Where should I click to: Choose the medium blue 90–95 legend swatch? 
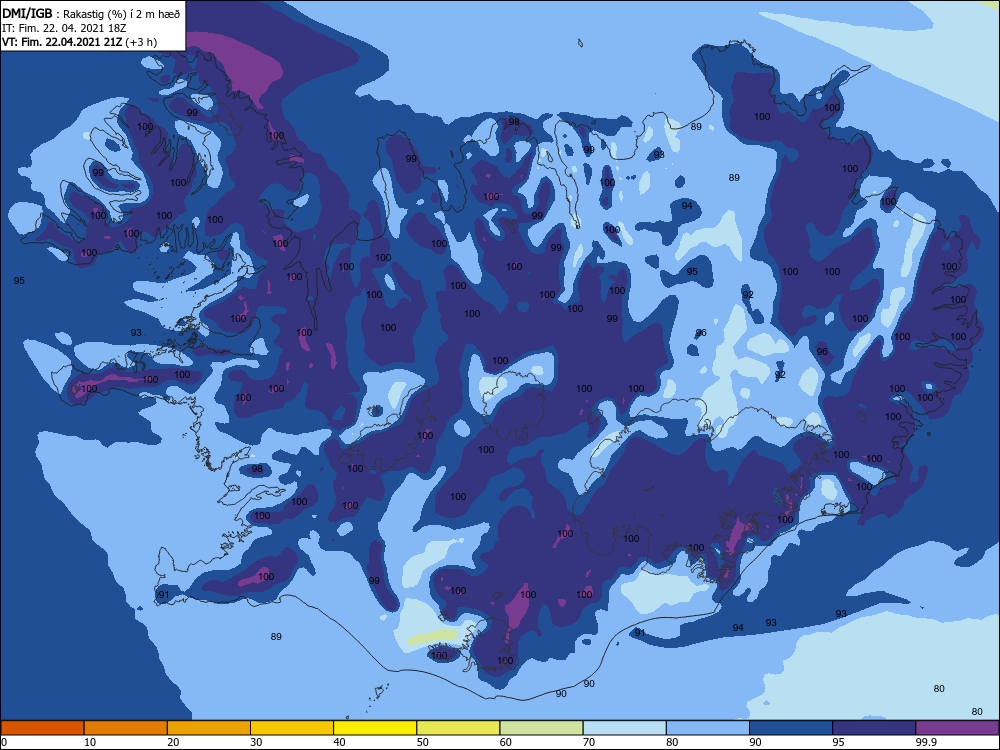(791, 728)
